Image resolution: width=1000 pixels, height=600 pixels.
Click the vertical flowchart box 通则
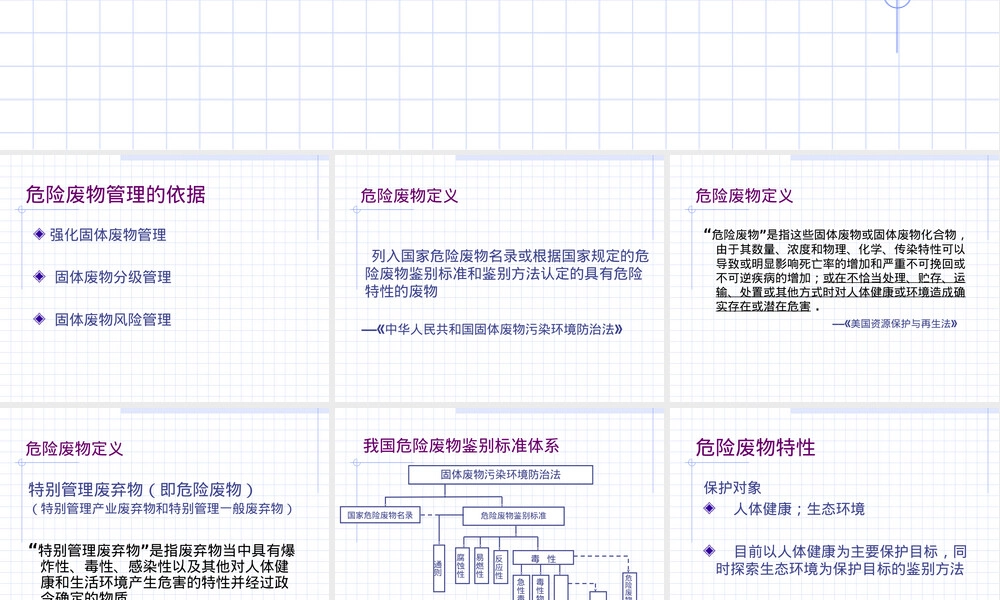(439, 568)
